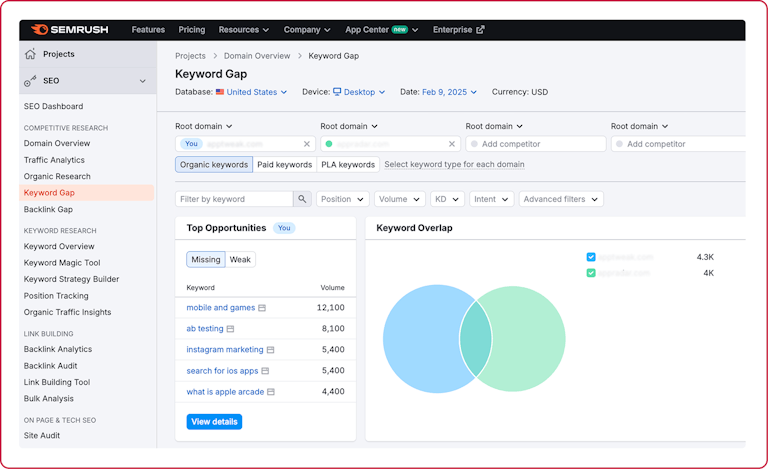
Task: Focus the Filter by keyword field
Action: (234, 199)
